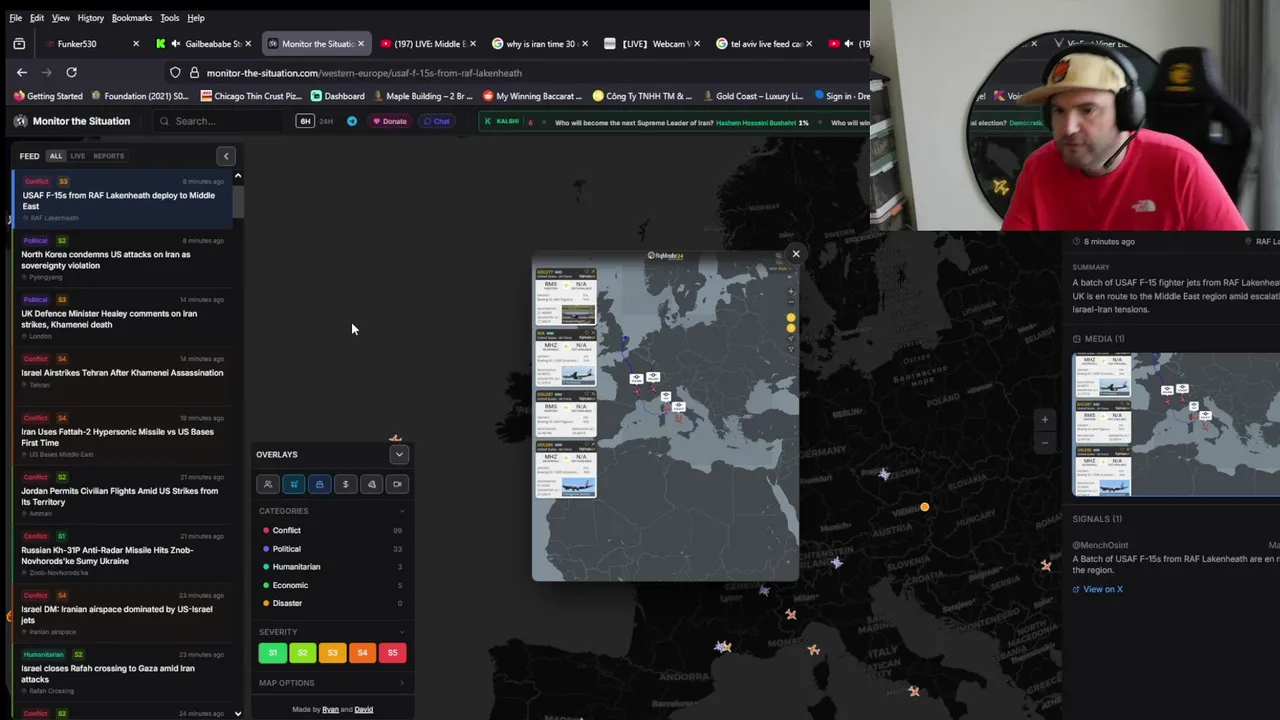Viewport: 1280px width, 720px height.
Task: Open Ryan's credit link
Action: click(330, 710)
